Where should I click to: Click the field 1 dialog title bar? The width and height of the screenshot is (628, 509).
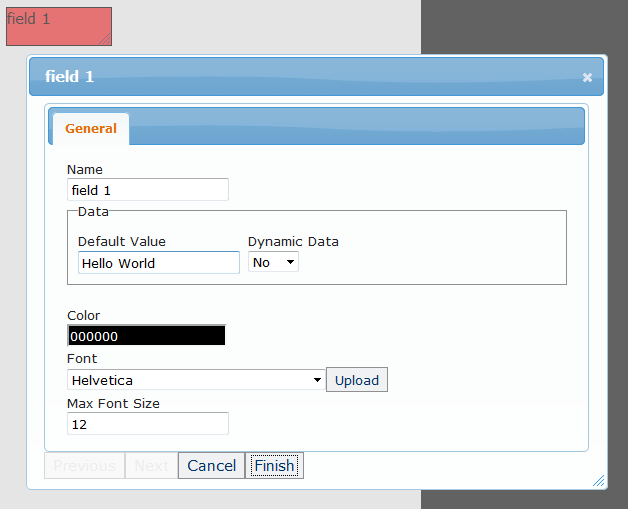(x=304, y=76)
